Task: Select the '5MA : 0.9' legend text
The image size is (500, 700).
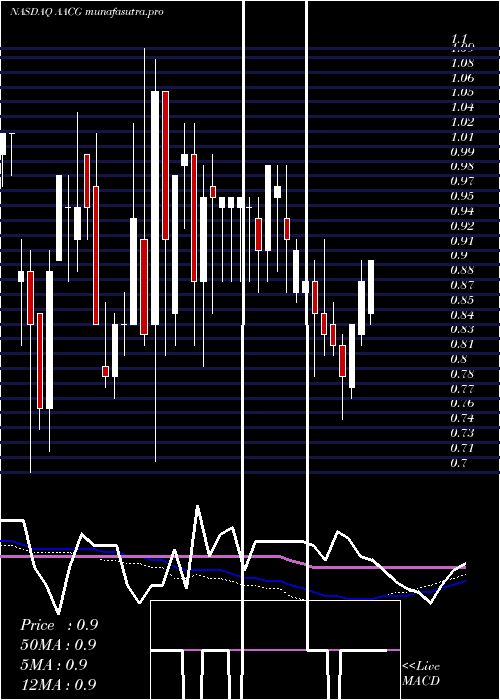Action: point(54,665)
